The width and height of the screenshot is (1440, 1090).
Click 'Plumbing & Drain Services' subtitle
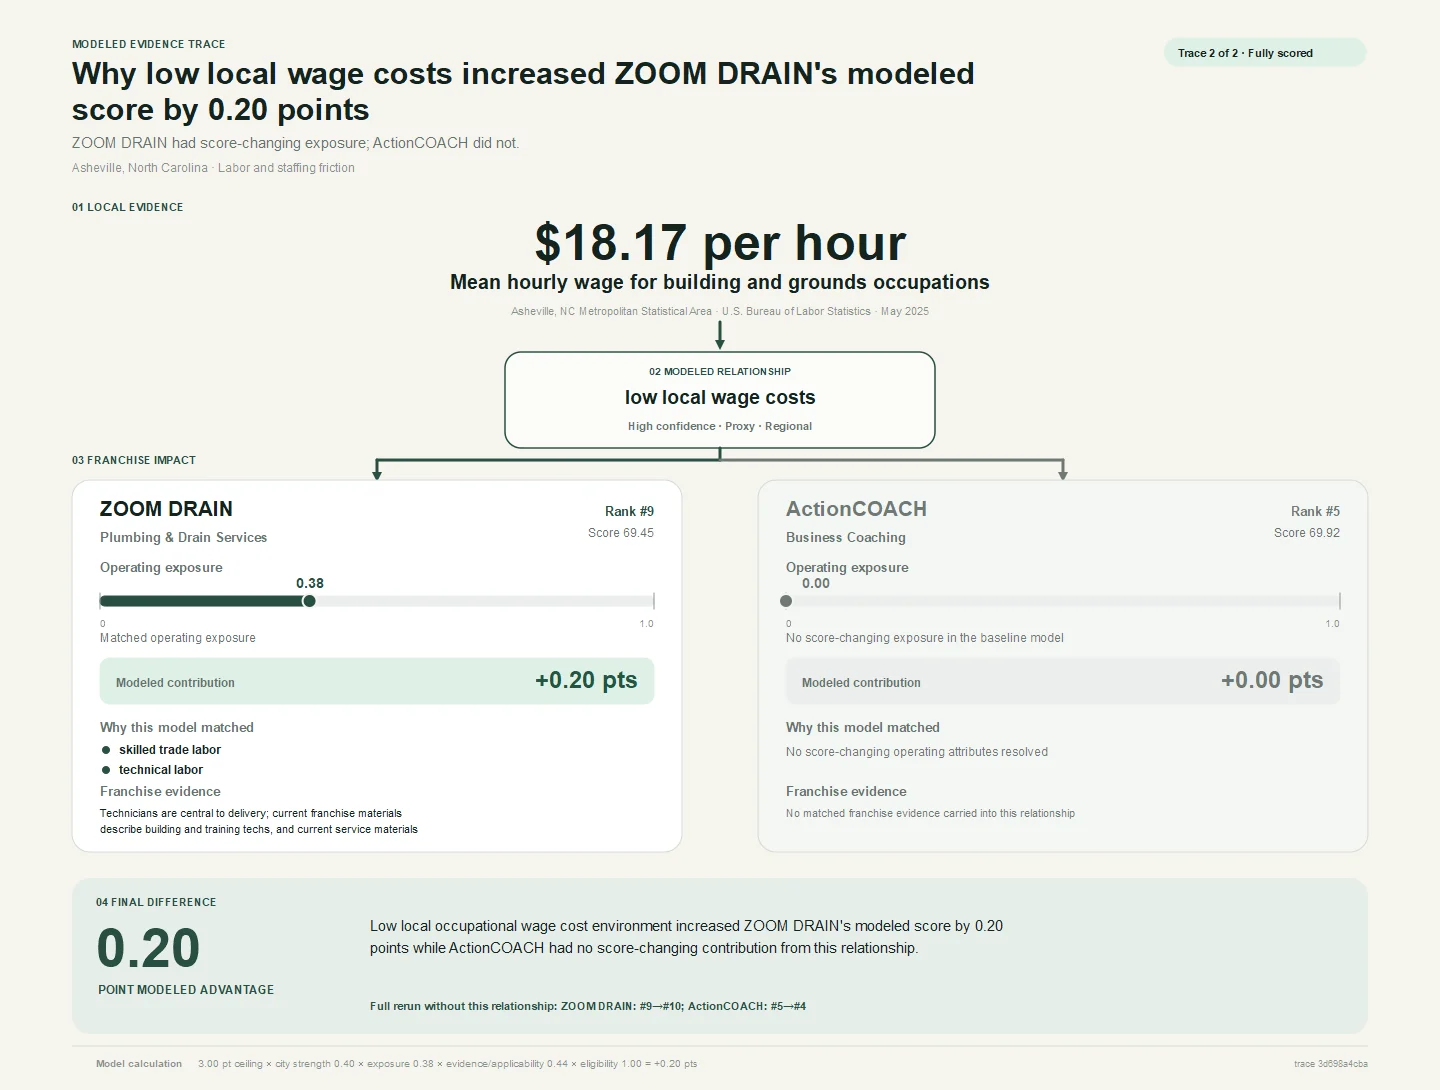click(x=184, y=537)
